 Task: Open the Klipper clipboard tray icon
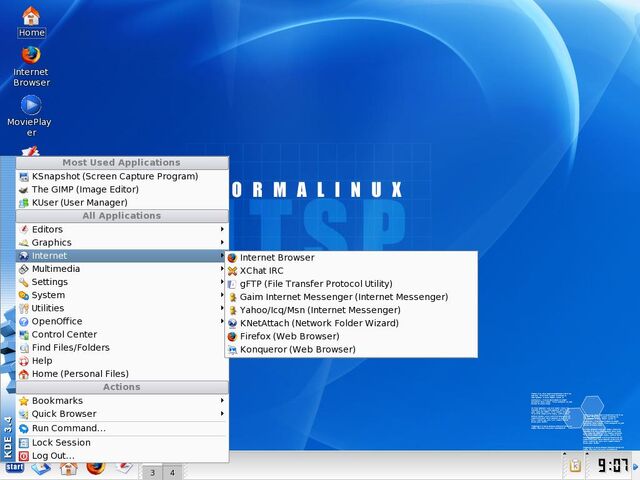point(575,465)
